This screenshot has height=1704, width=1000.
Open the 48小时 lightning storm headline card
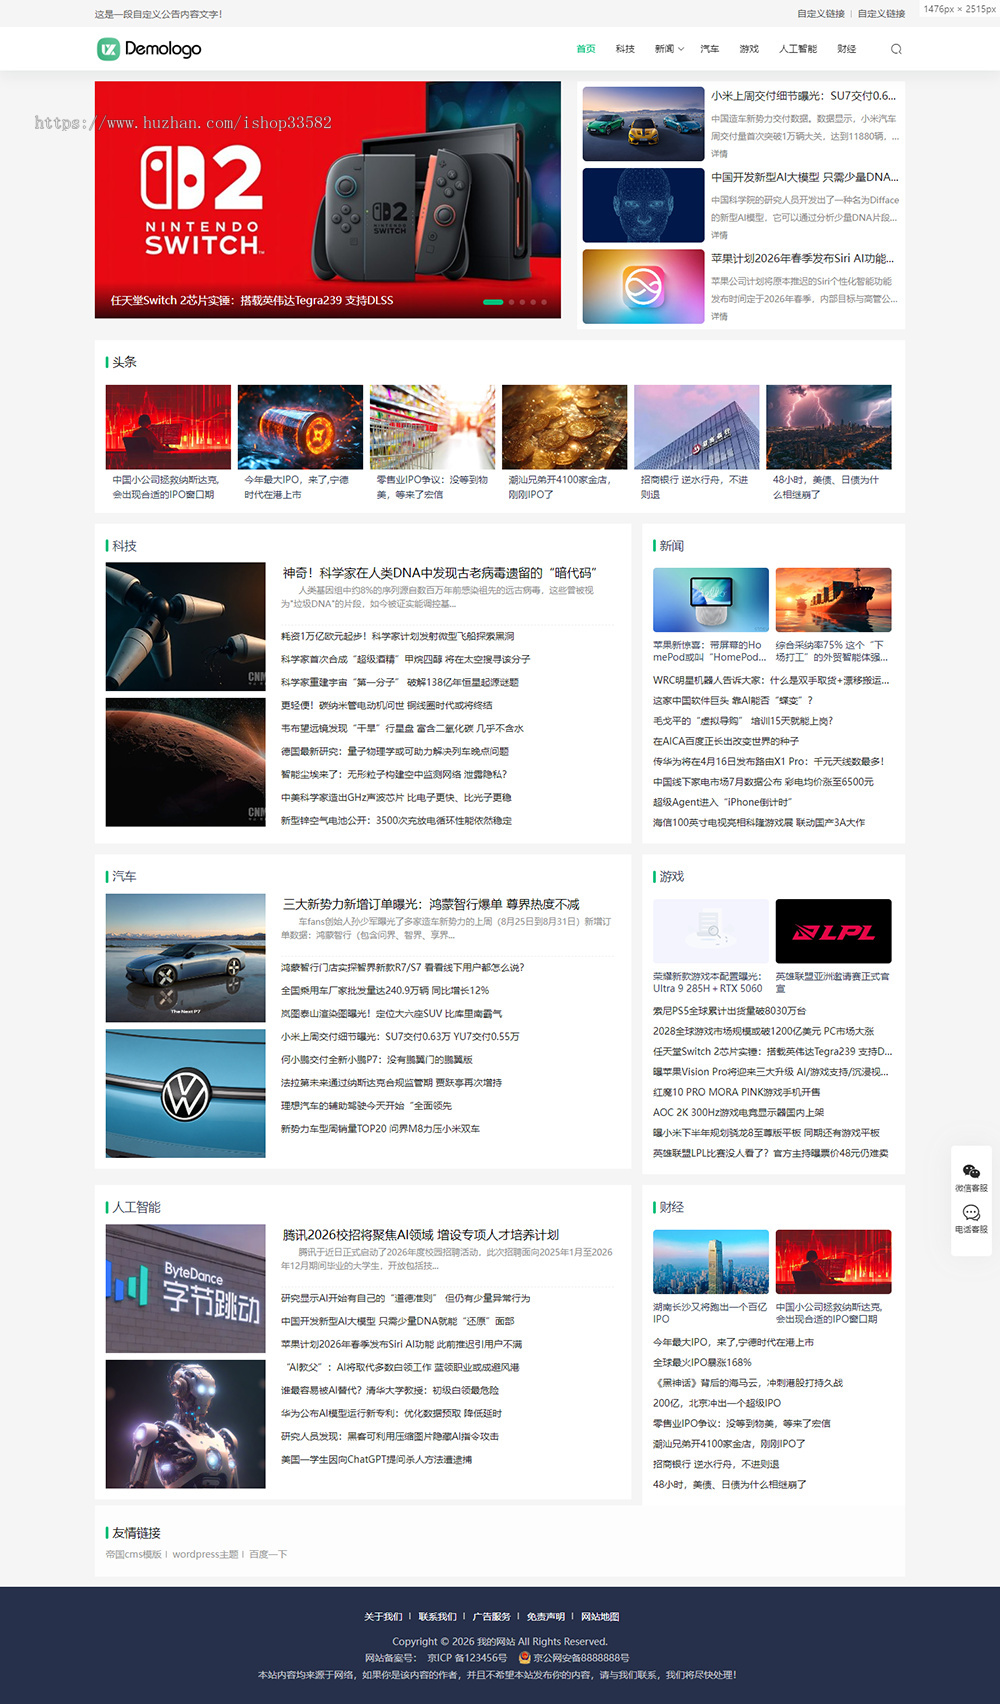[x=828, y=443]
